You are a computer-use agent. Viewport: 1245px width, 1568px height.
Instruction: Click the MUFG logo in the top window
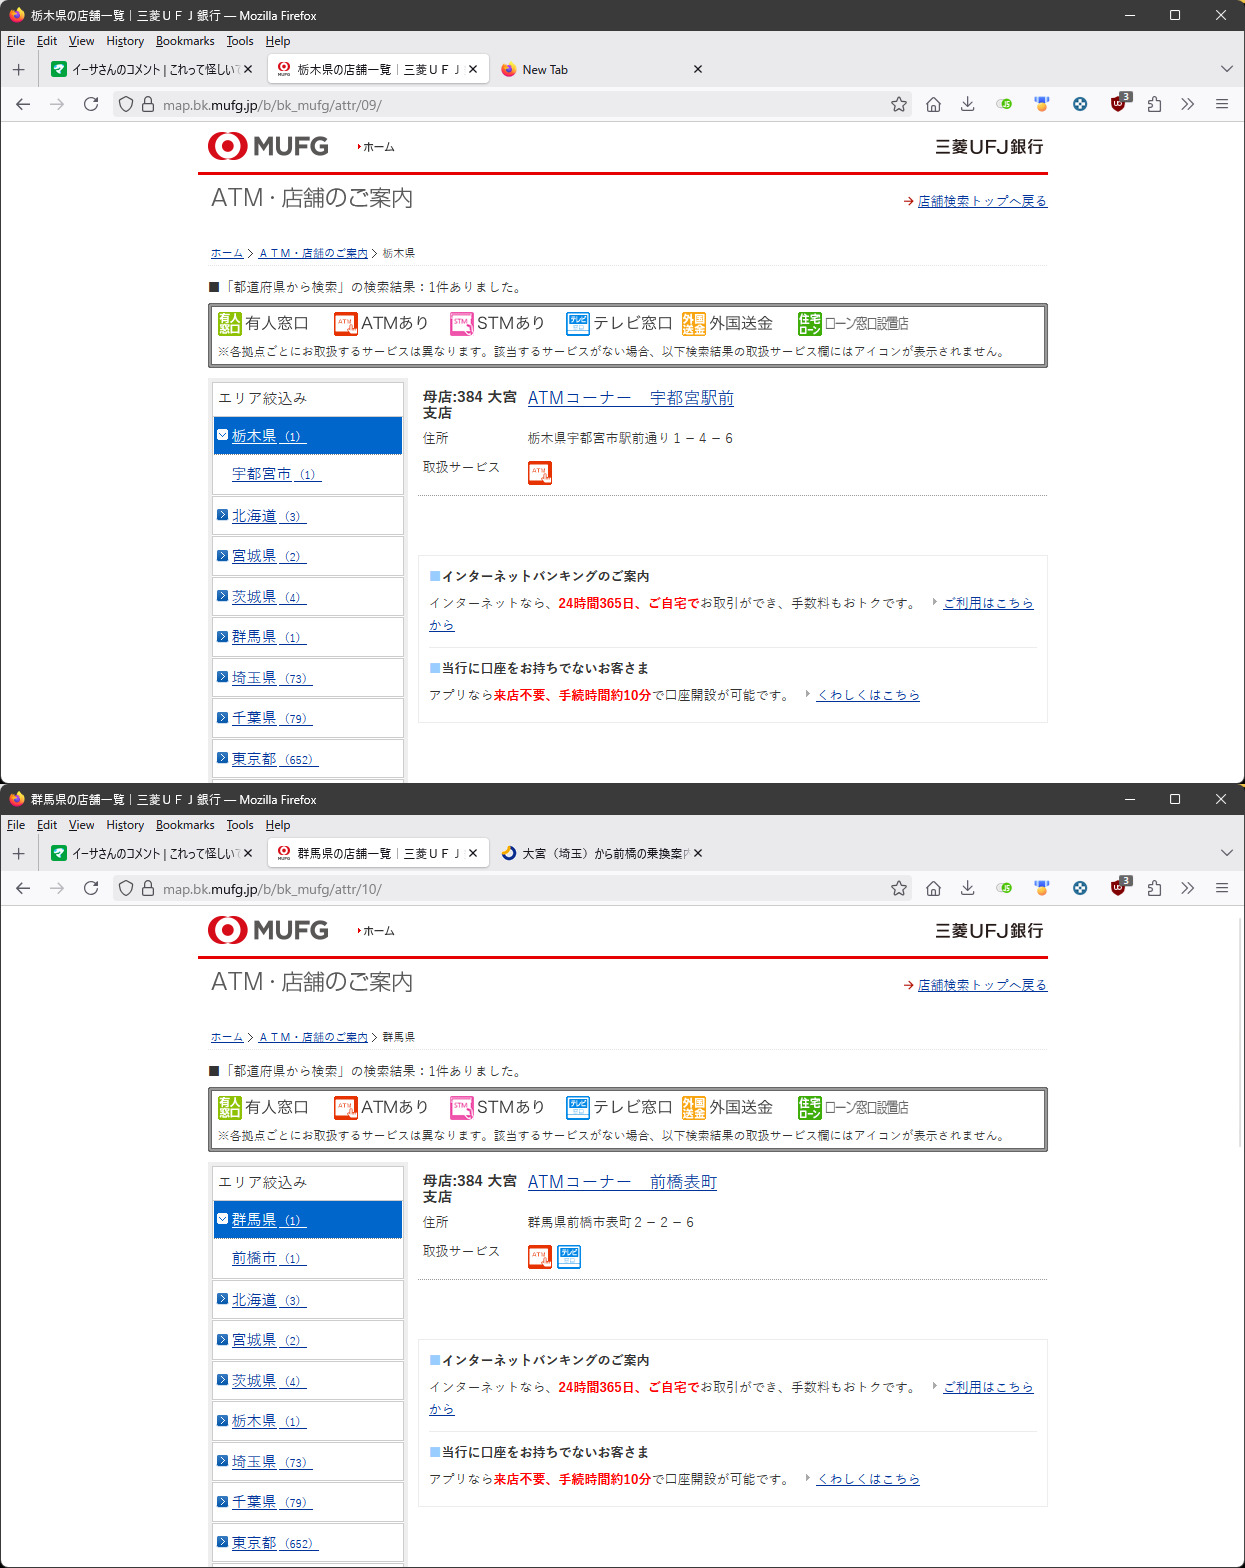[268, 146]
